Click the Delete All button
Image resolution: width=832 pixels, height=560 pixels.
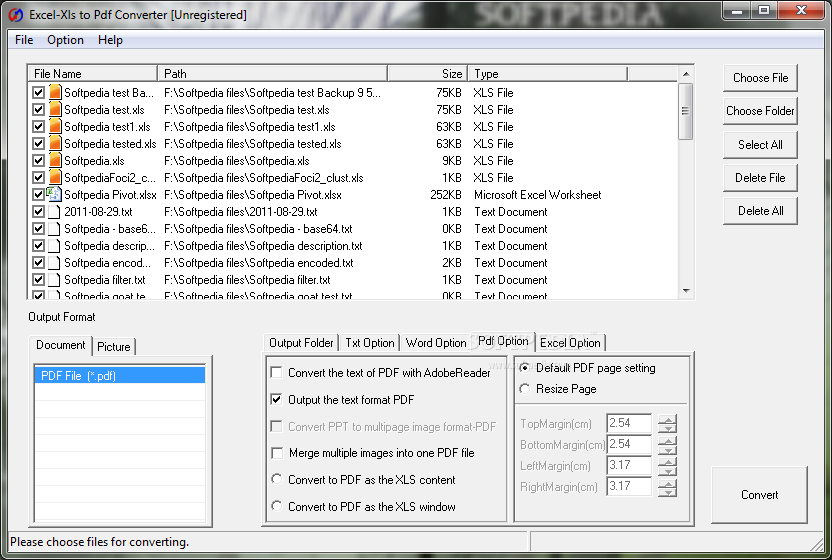(760, 211)
